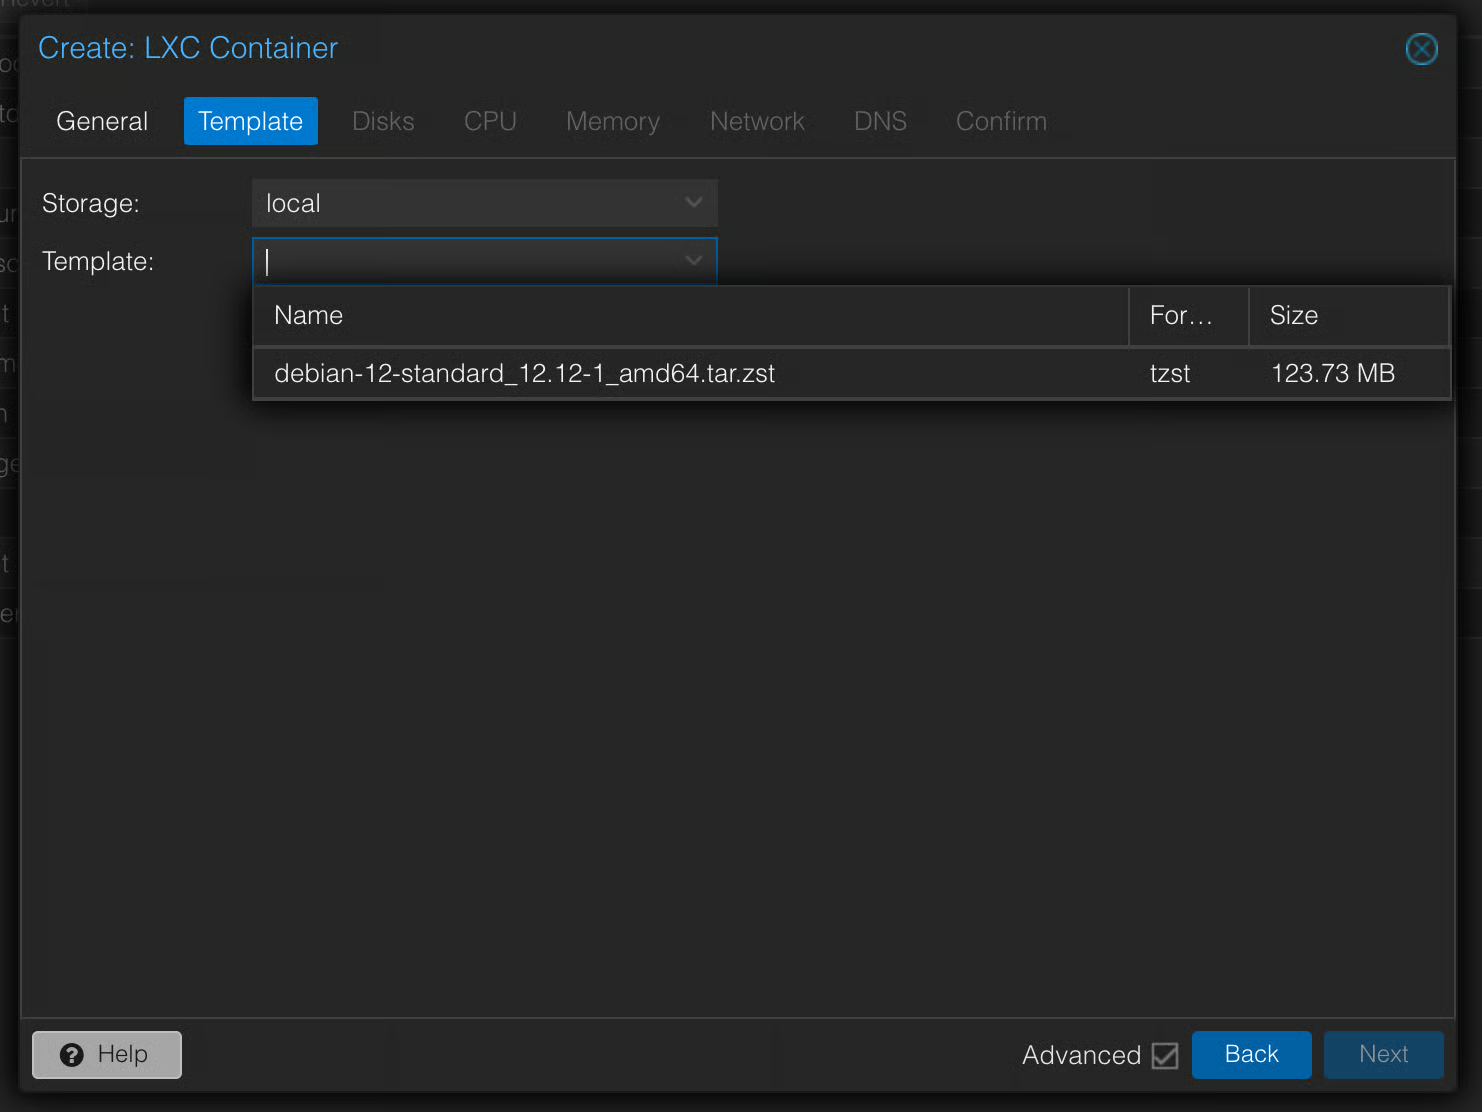Click the Back button
Image resolution: width=1482 pixels, height=1112 pixels.
(x=1252, y=1055)
